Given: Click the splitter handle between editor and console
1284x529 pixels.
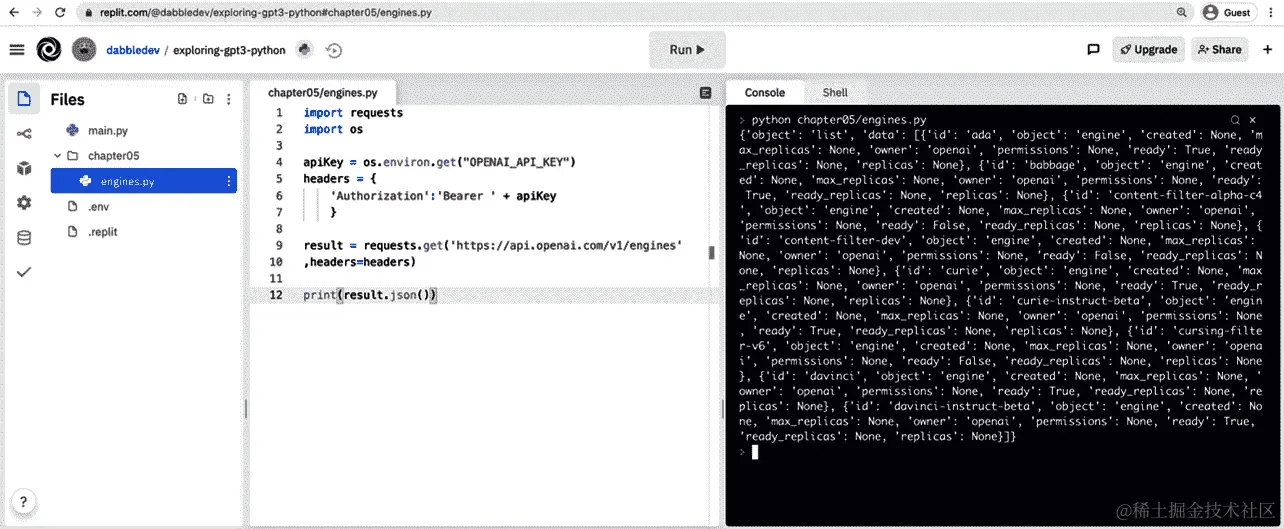Looking at the screenshot, I should pos(722,410).
